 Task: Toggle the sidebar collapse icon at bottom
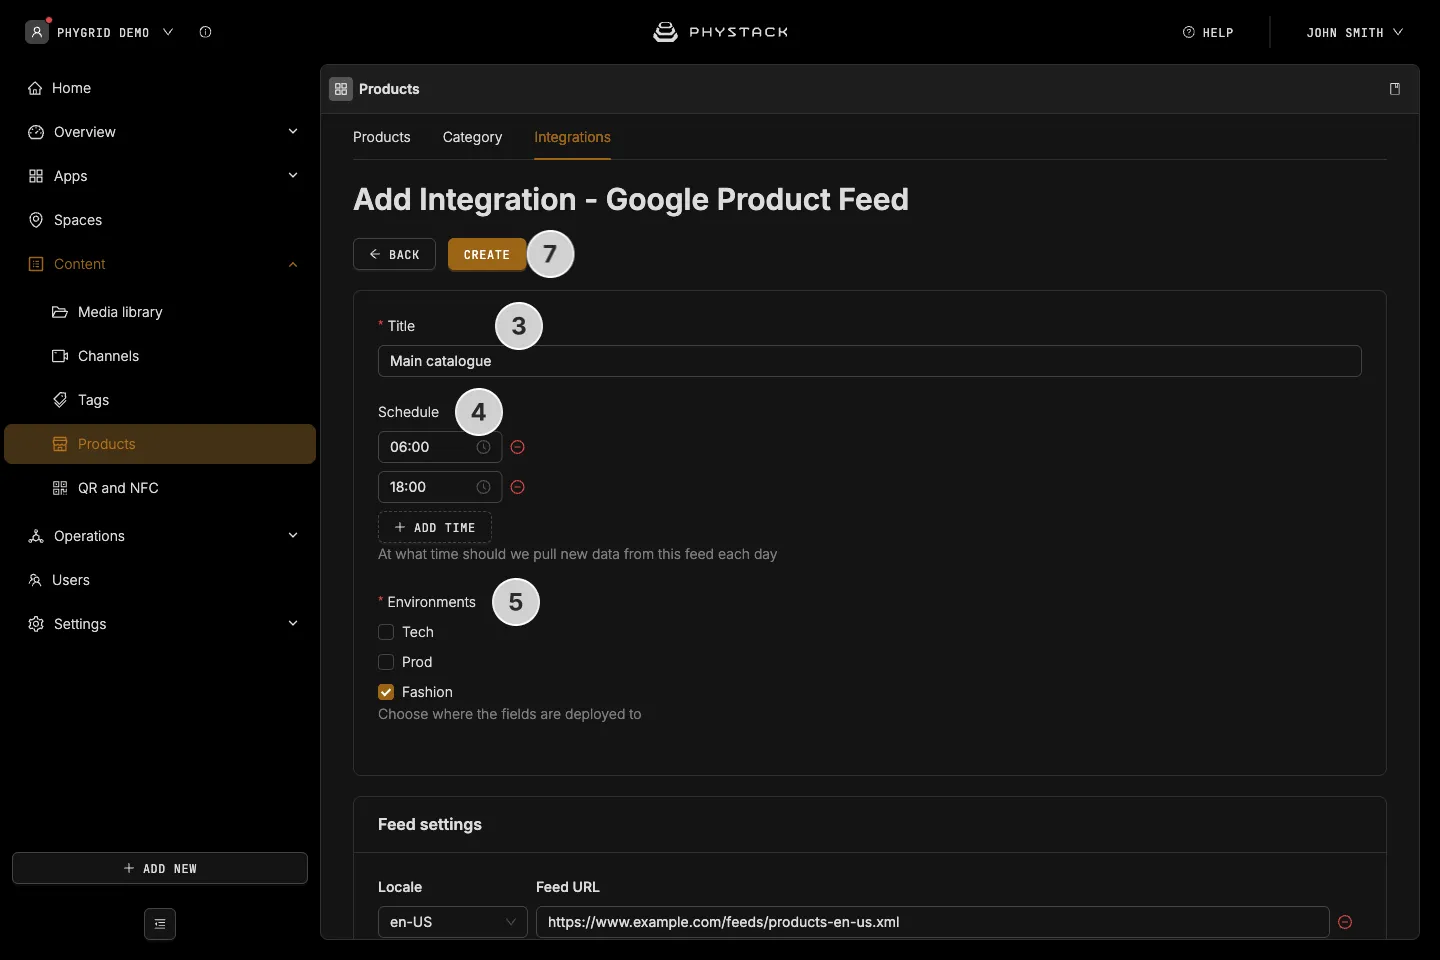coord(160,924)
